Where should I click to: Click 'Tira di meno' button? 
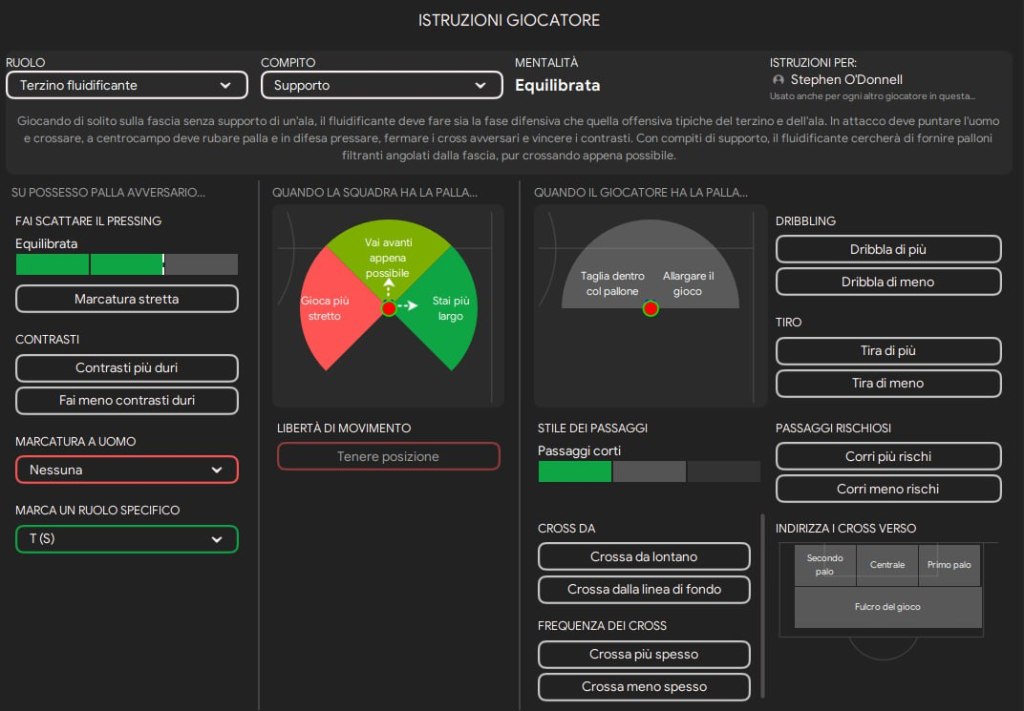click(x=888, y=383)
